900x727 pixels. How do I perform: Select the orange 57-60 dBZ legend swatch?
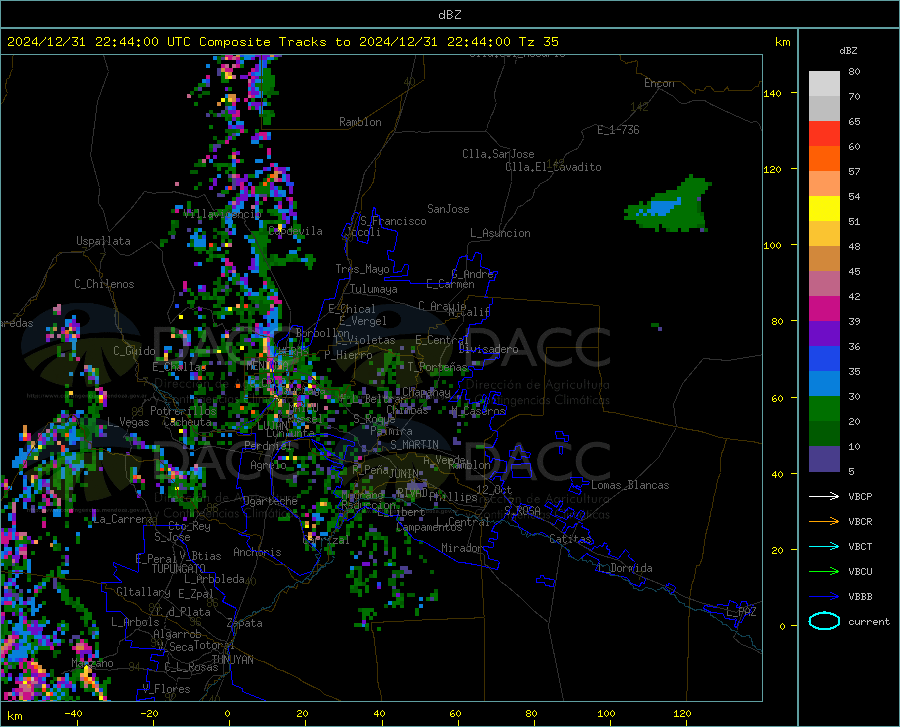click(x=824, y=159)
